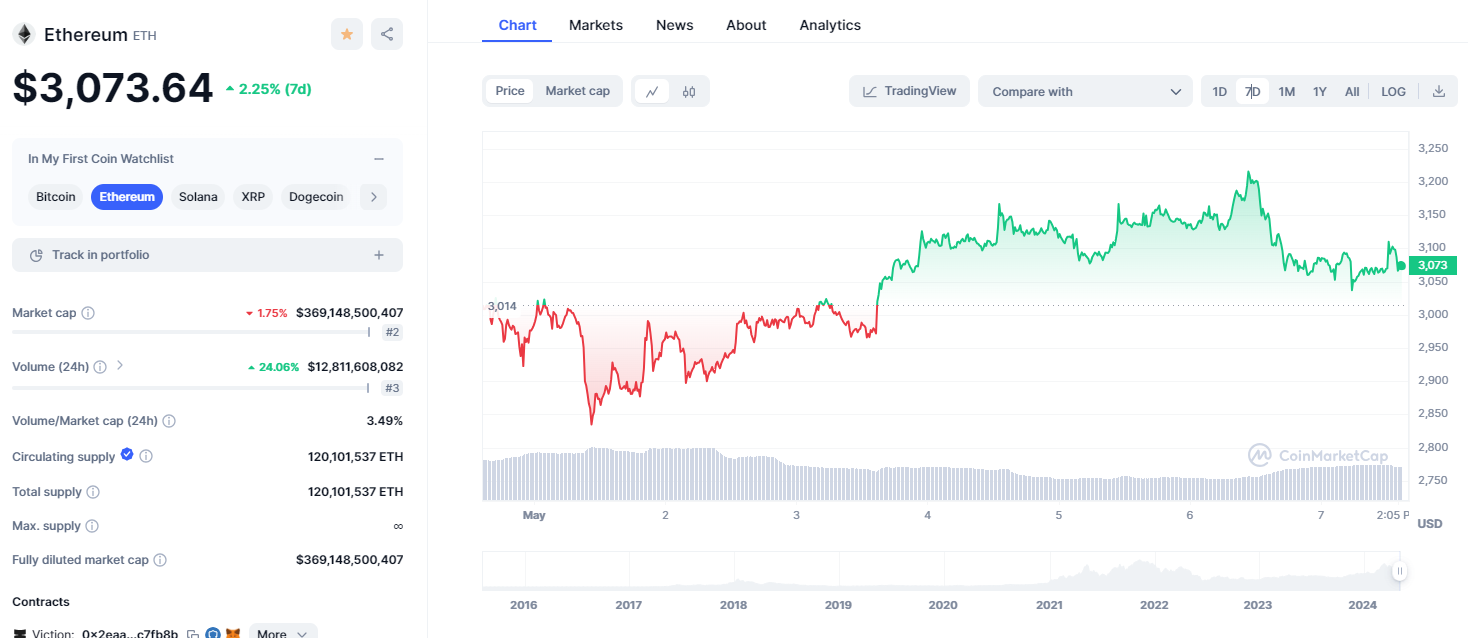Screen dimensions: 1468x638
Task: Open the Compare with dropdown
Action: click(x=1085, y=91)
